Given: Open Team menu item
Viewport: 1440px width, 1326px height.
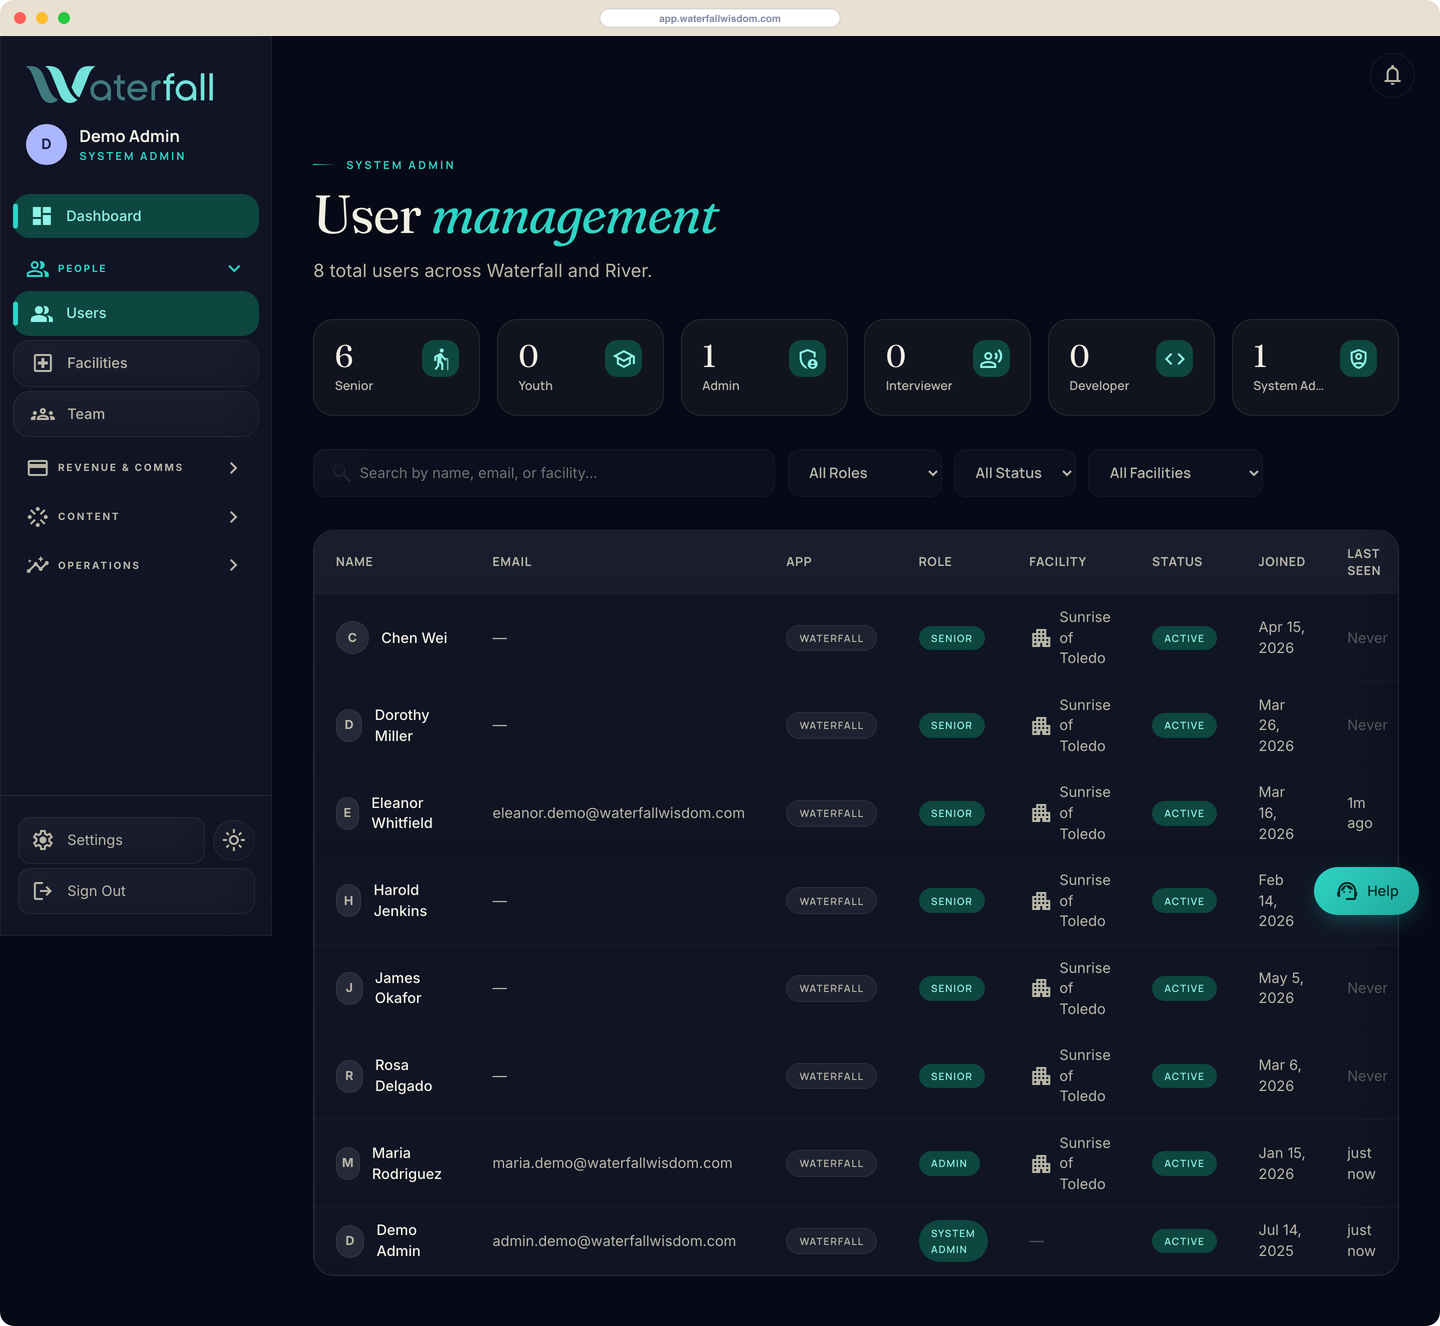Looking at the screenshot, I should tap(136, 414).
